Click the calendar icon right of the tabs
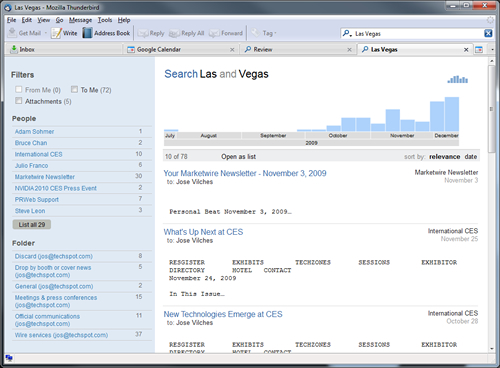500x368 pixels. pos(479,50)
